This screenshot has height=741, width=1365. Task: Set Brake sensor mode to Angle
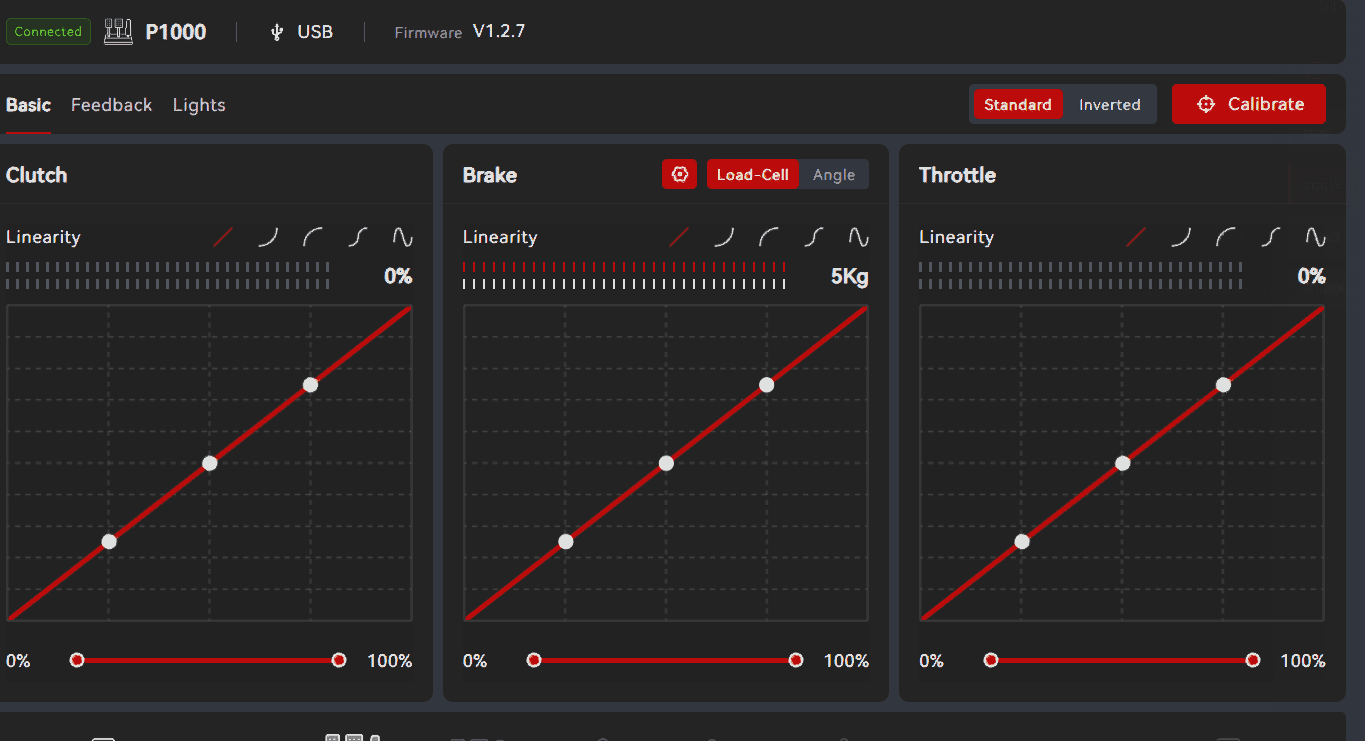pos(834,175)
